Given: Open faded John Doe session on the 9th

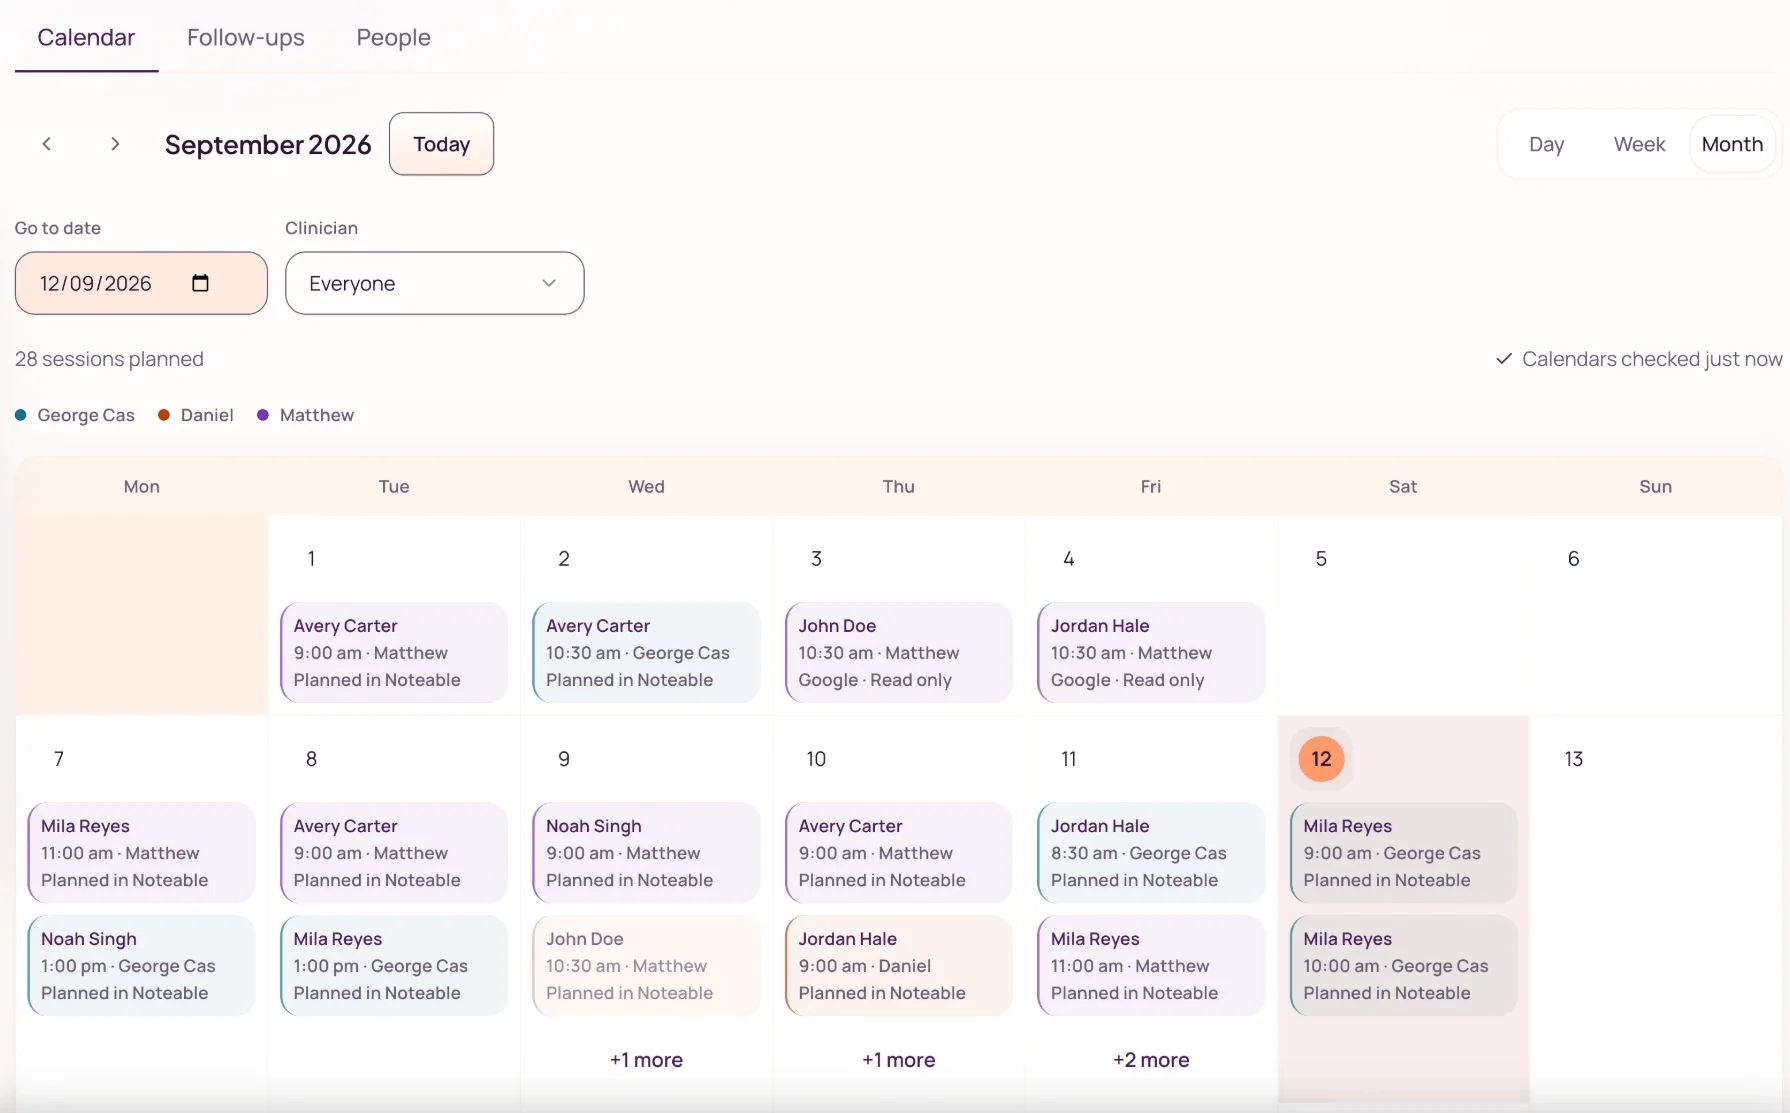Looking at the screenshot, I should click(x=646, y=966).
